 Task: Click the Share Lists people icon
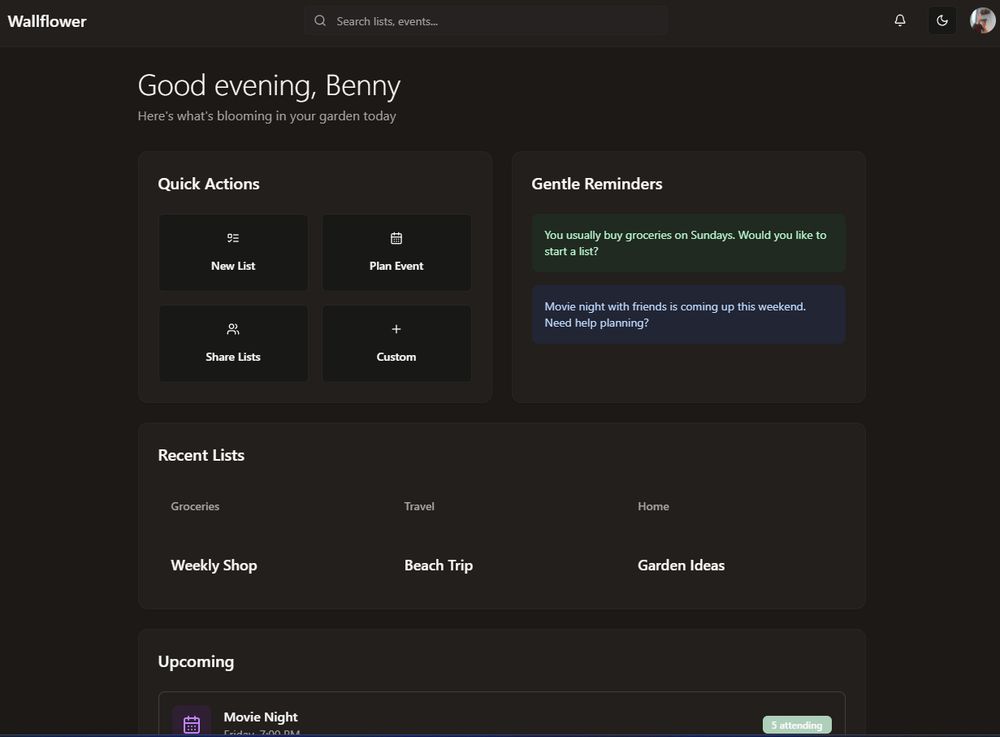pos(233,329)
